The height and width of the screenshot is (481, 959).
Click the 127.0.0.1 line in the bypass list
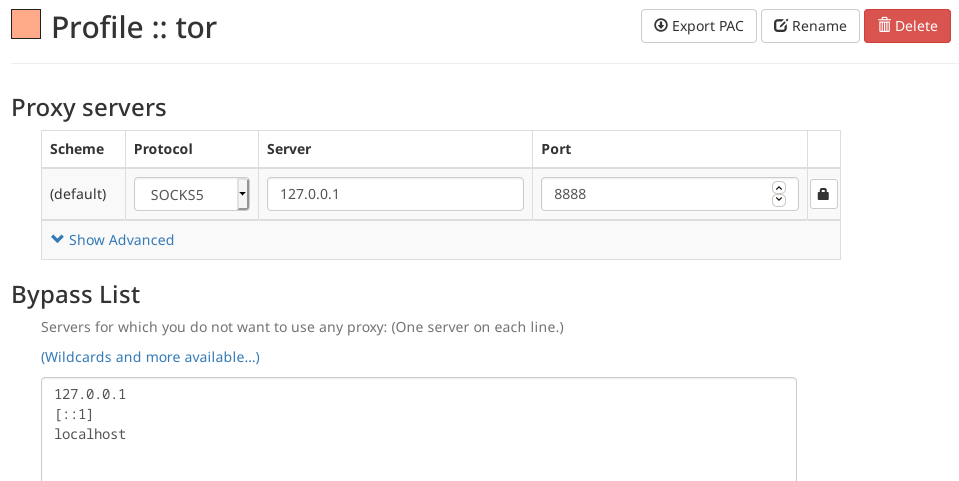[90, 394]
